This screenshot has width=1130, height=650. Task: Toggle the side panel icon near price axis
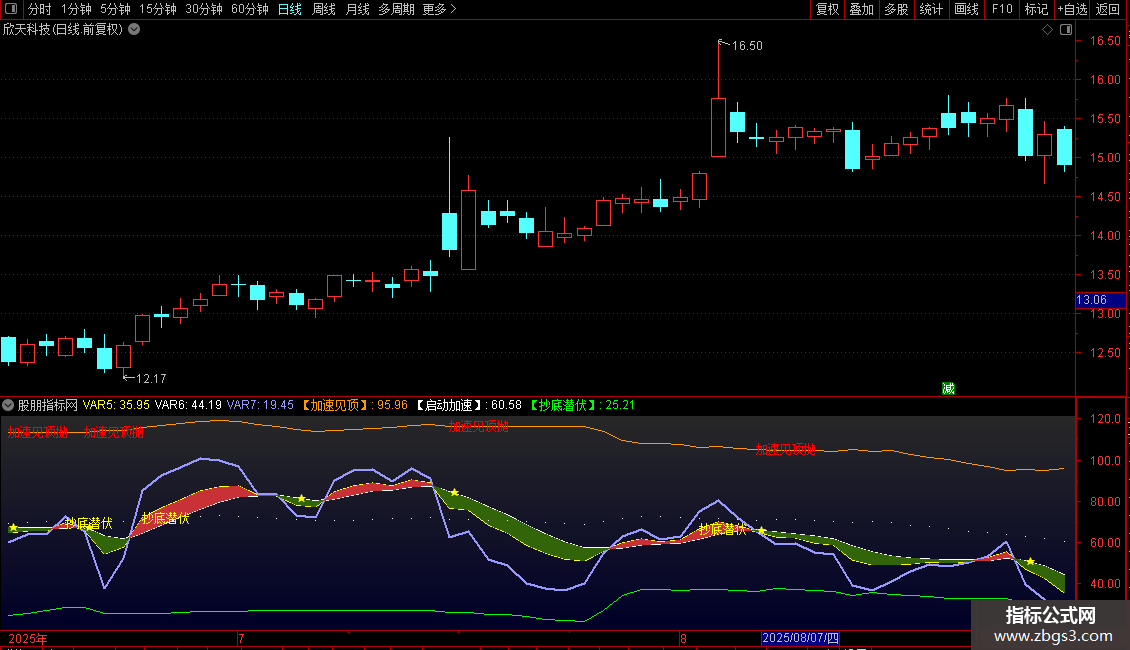1064,30
